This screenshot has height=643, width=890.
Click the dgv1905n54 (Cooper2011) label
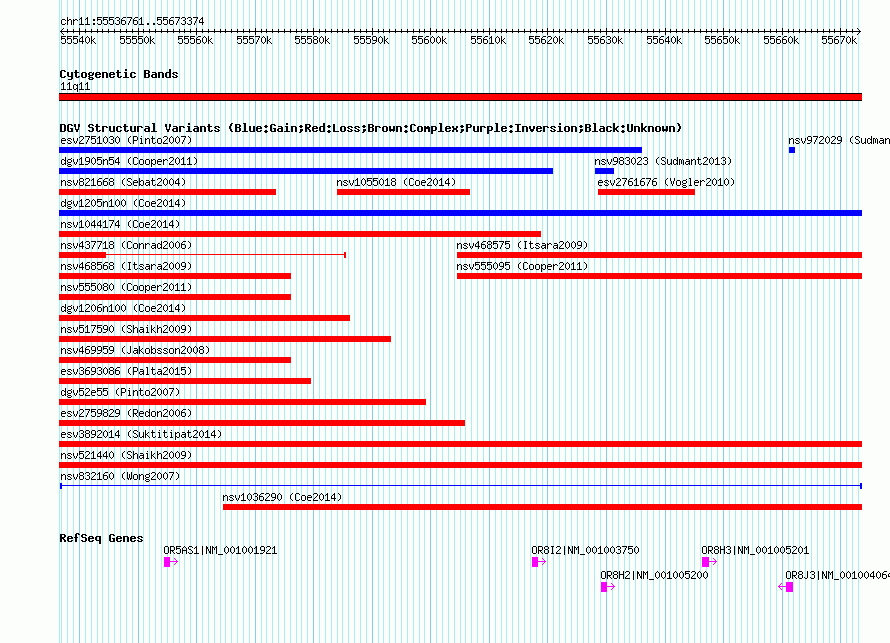click(129, 161)
